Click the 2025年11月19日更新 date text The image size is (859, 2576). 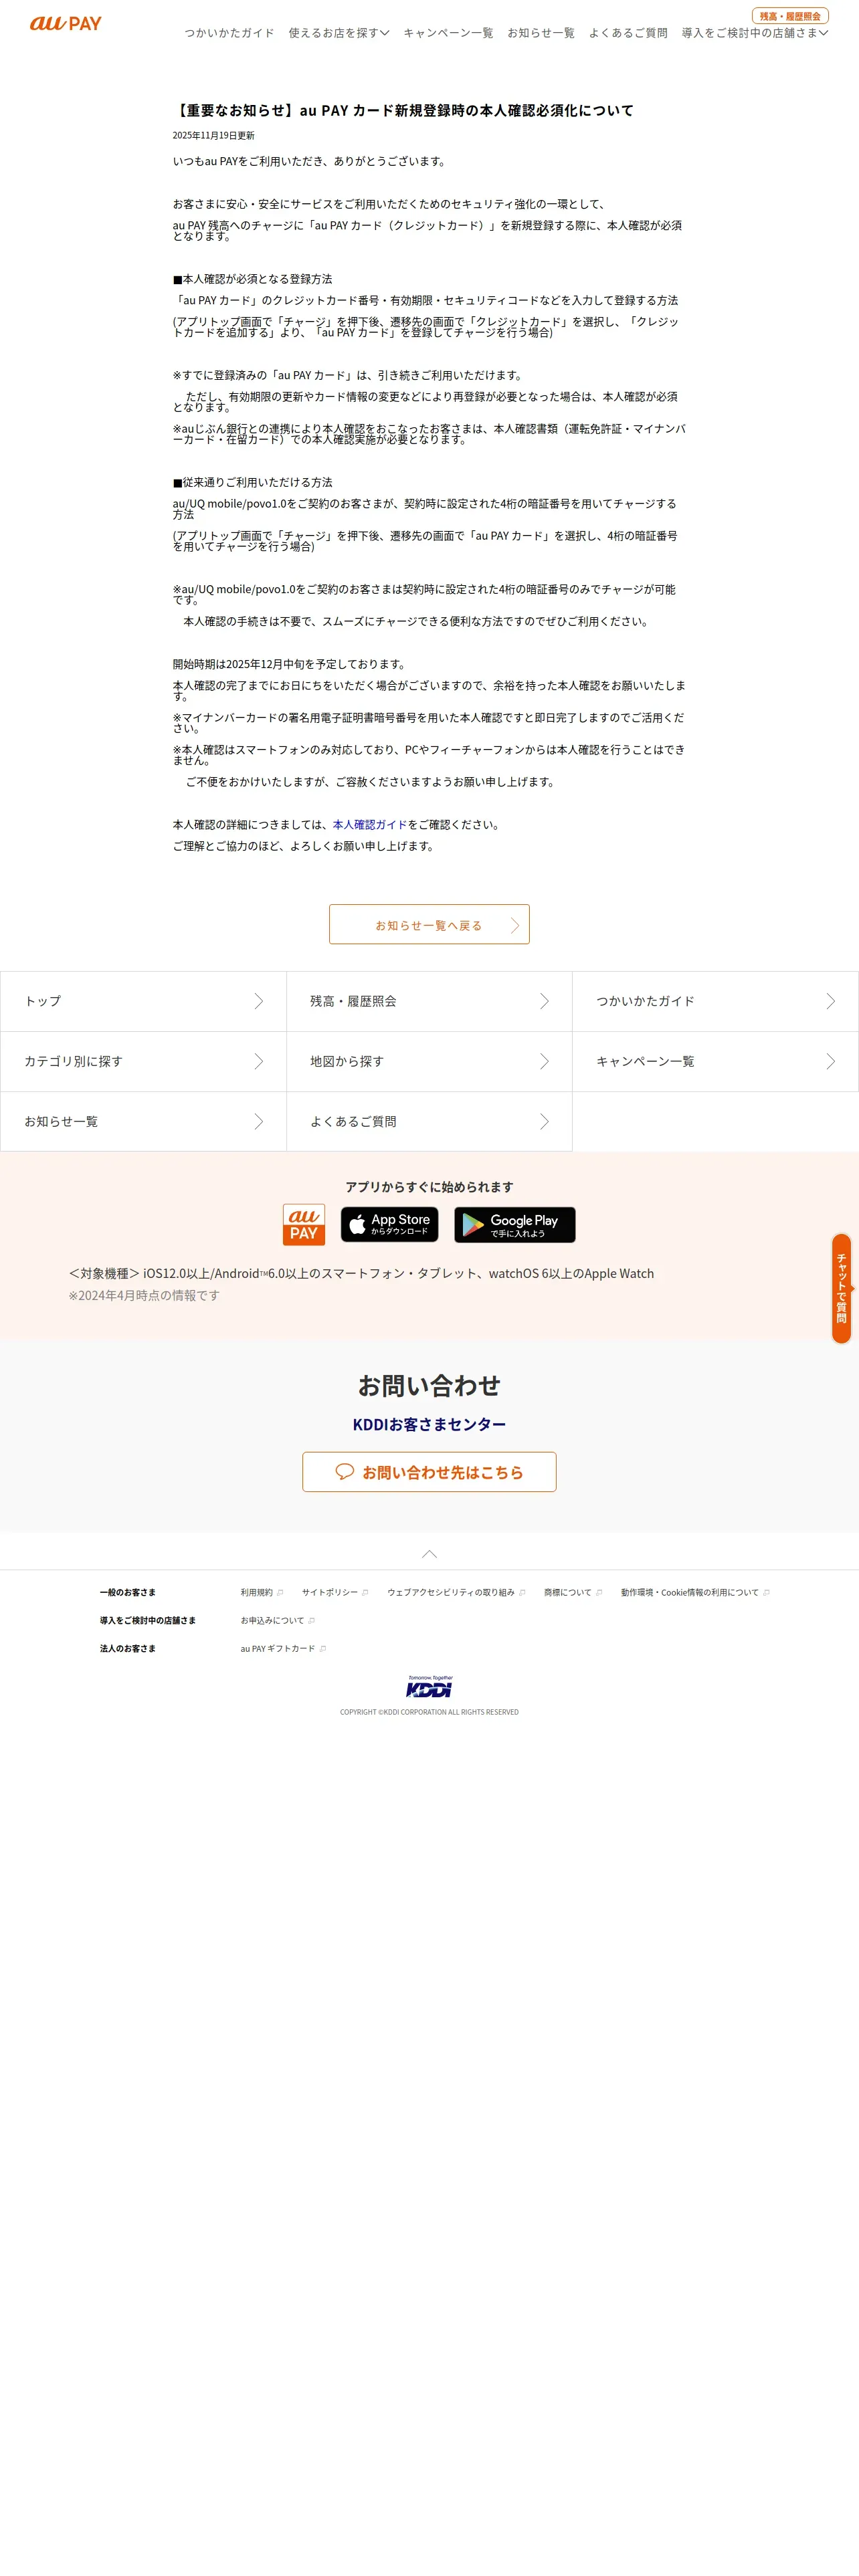click(x=213, y=135)
